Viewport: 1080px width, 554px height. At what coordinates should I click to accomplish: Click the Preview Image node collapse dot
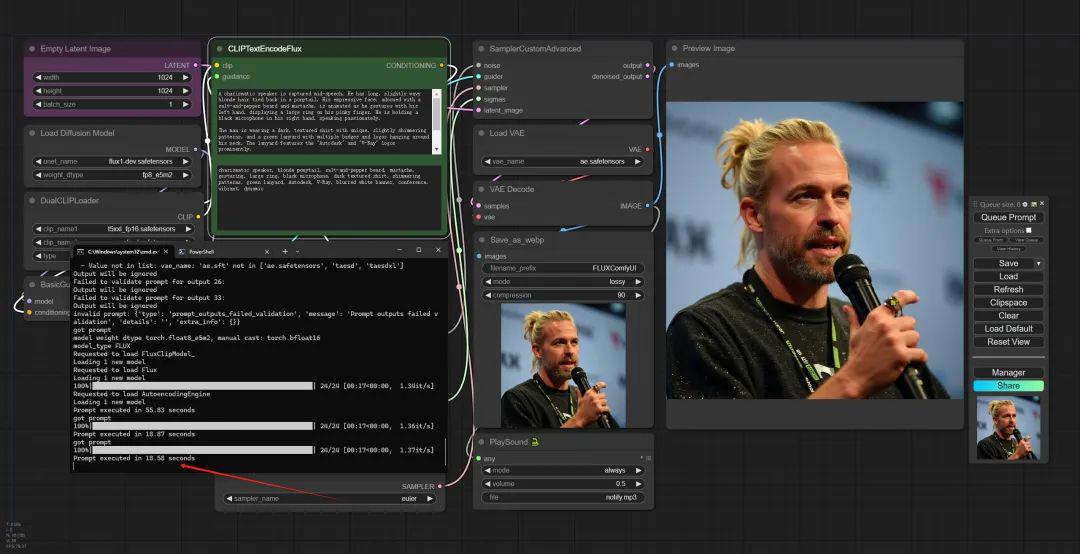coord(673,48)
